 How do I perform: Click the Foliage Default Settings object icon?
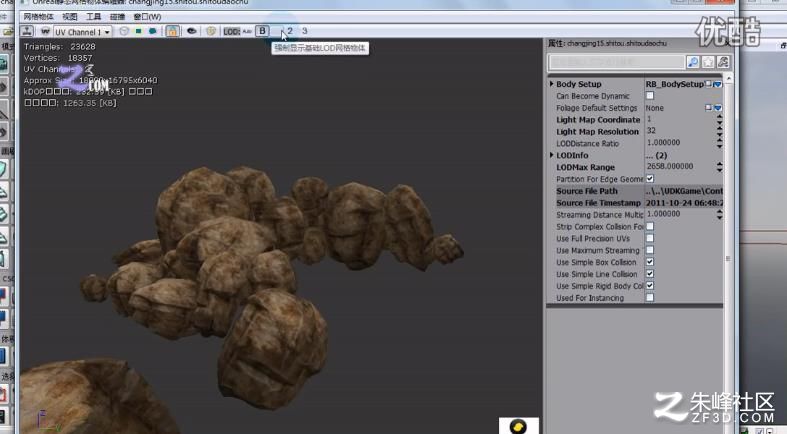point(708,107)
